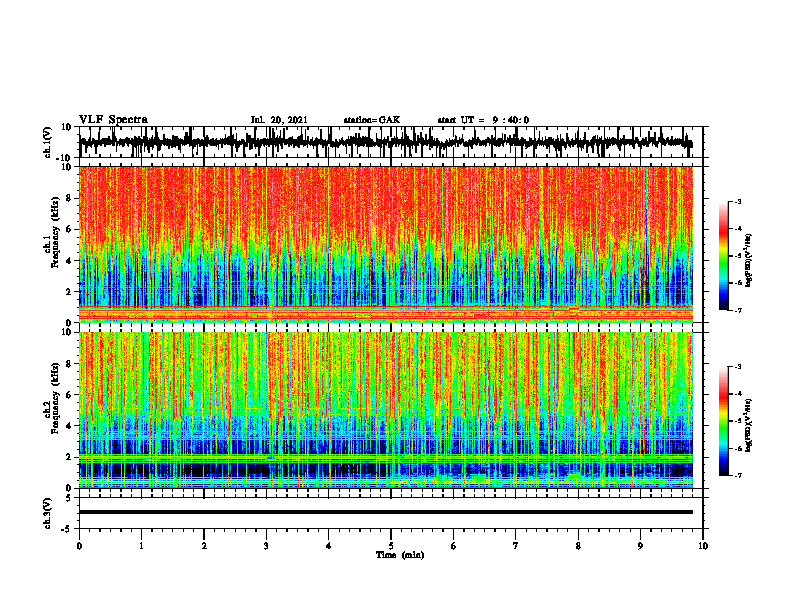Click the ch.1 spectrogram color scale bar
This screenshot has height=612, width=792.
coord(723,256)
